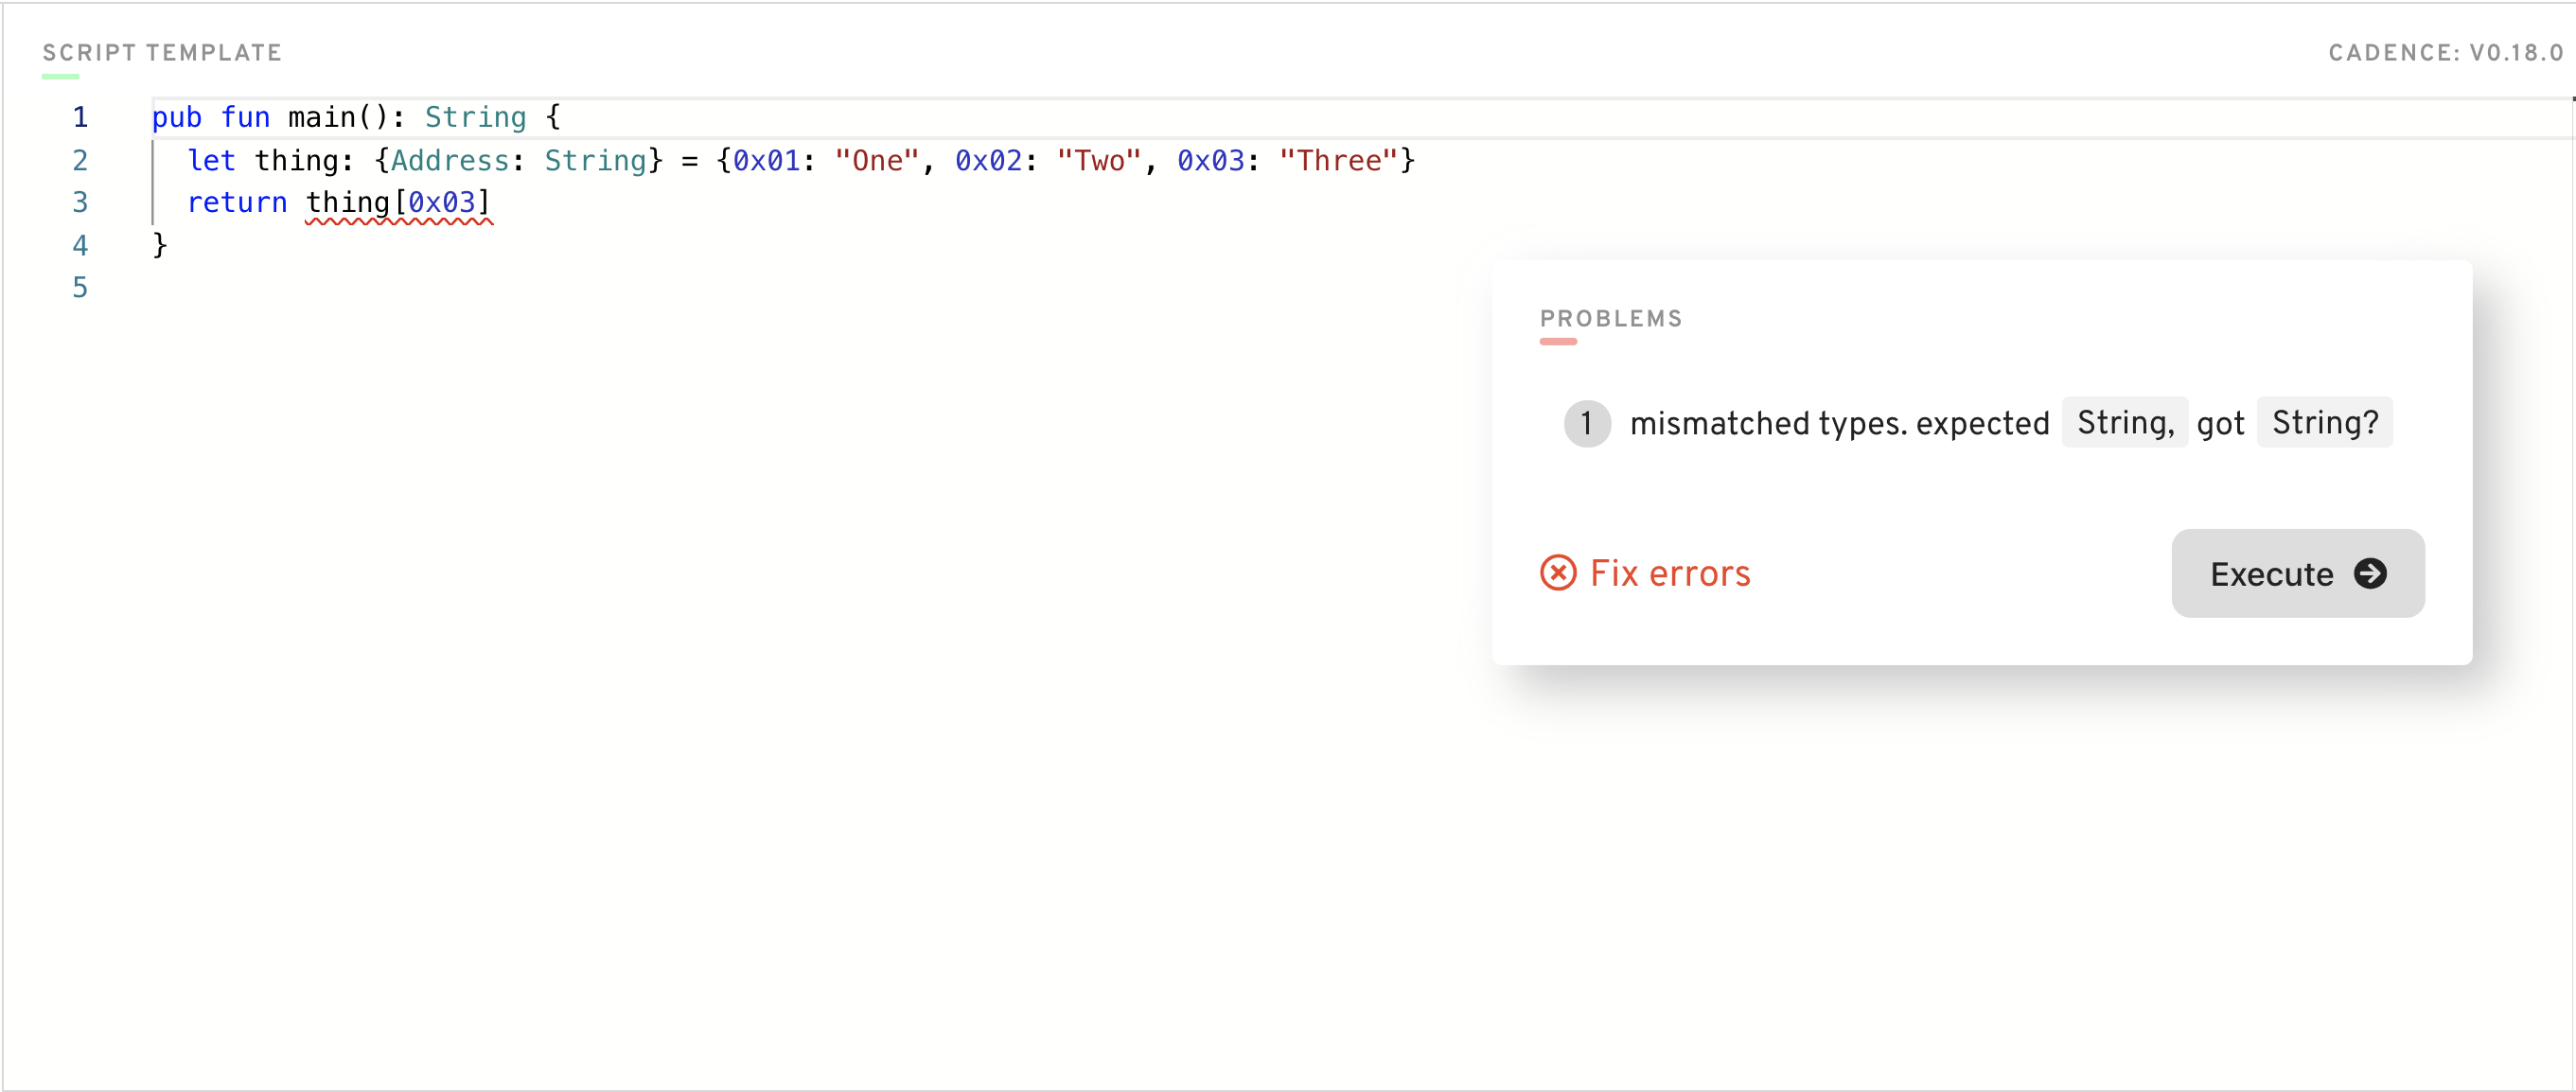Screen dimensions: 2576x1092
Task: Click line number 5 in gutter
Action: click(80, 288)
